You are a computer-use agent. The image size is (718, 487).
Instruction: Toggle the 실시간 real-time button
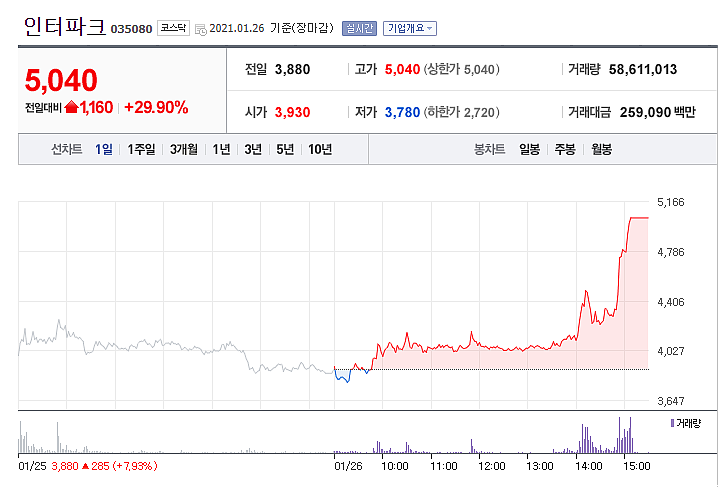pyautogui.click(x=359, y=28)
